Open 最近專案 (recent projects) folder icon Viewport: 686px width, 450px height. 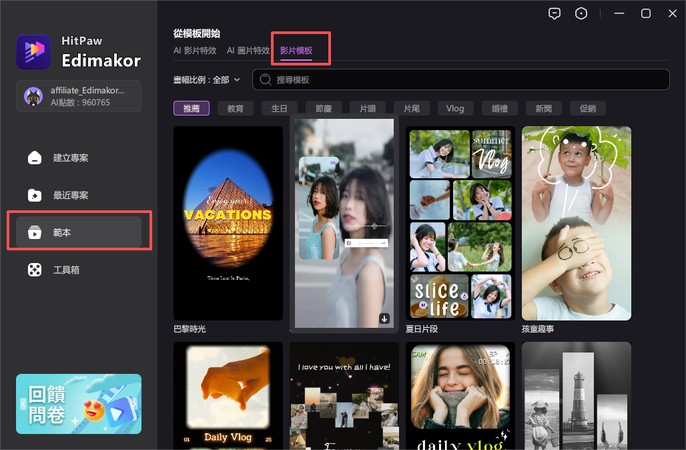35,195
